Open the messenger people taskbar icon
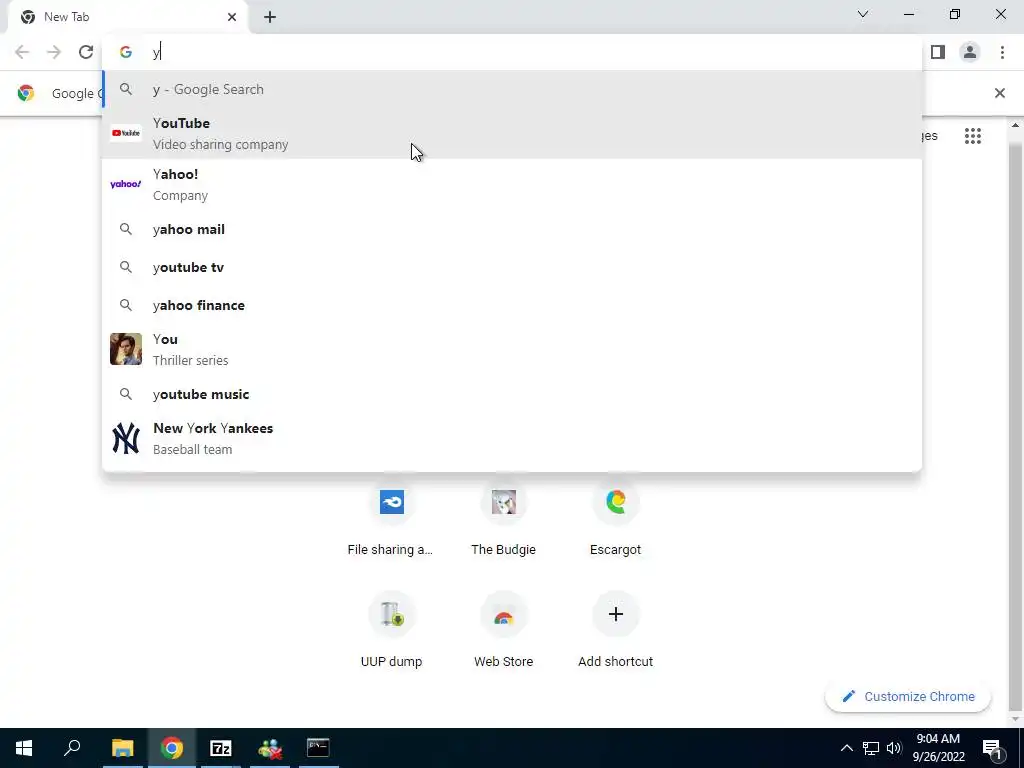1024x768 pixels. click(270, 748)
